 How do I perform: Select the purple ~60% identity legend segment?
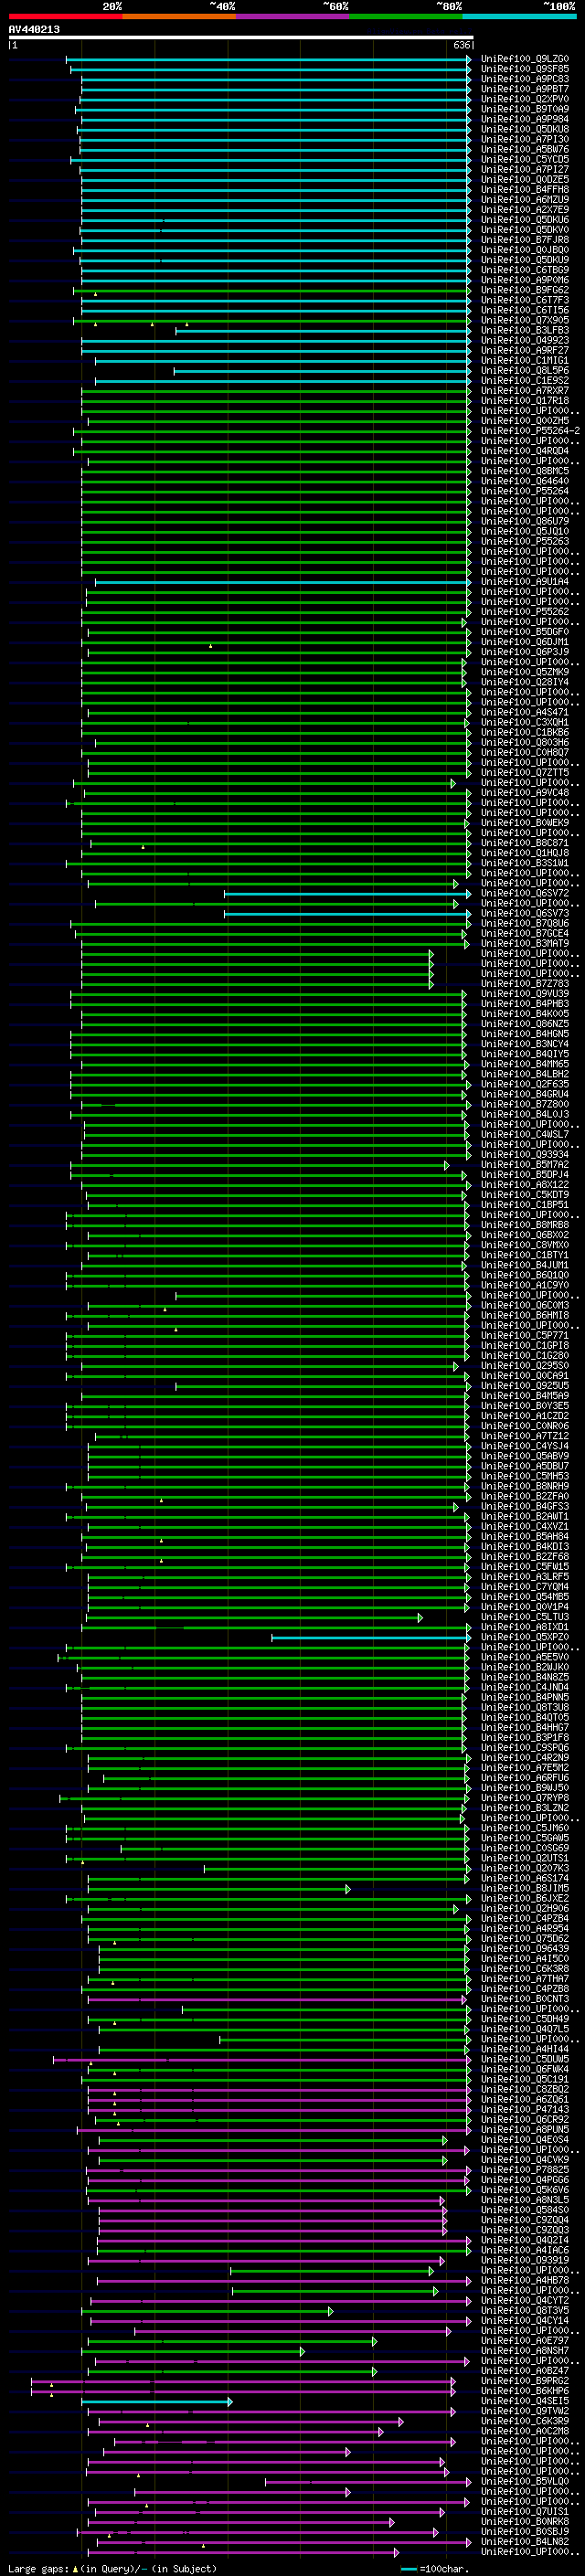tap(292, 16)
